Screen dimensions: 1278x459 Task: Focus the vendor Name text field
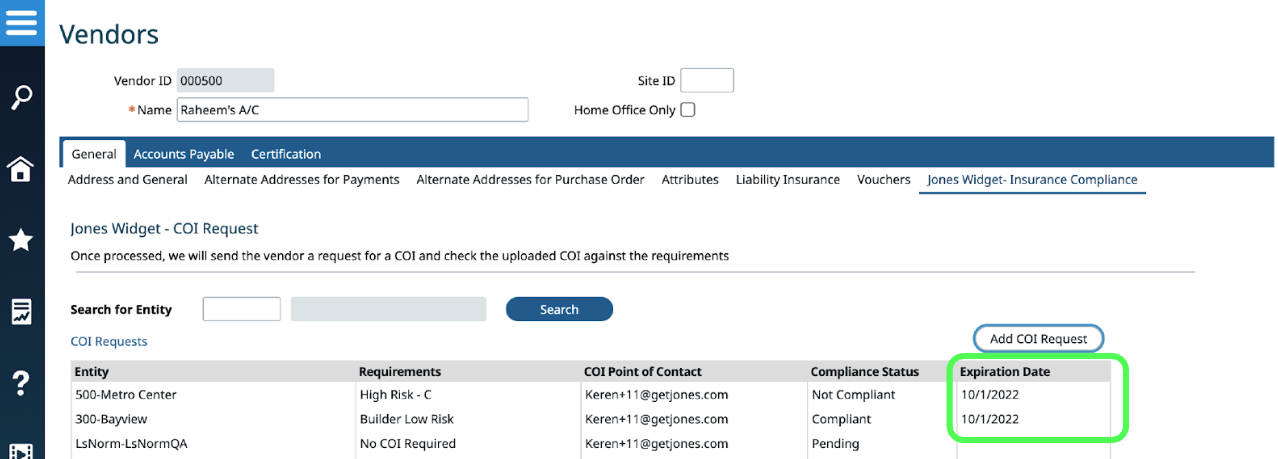point(352,110)
